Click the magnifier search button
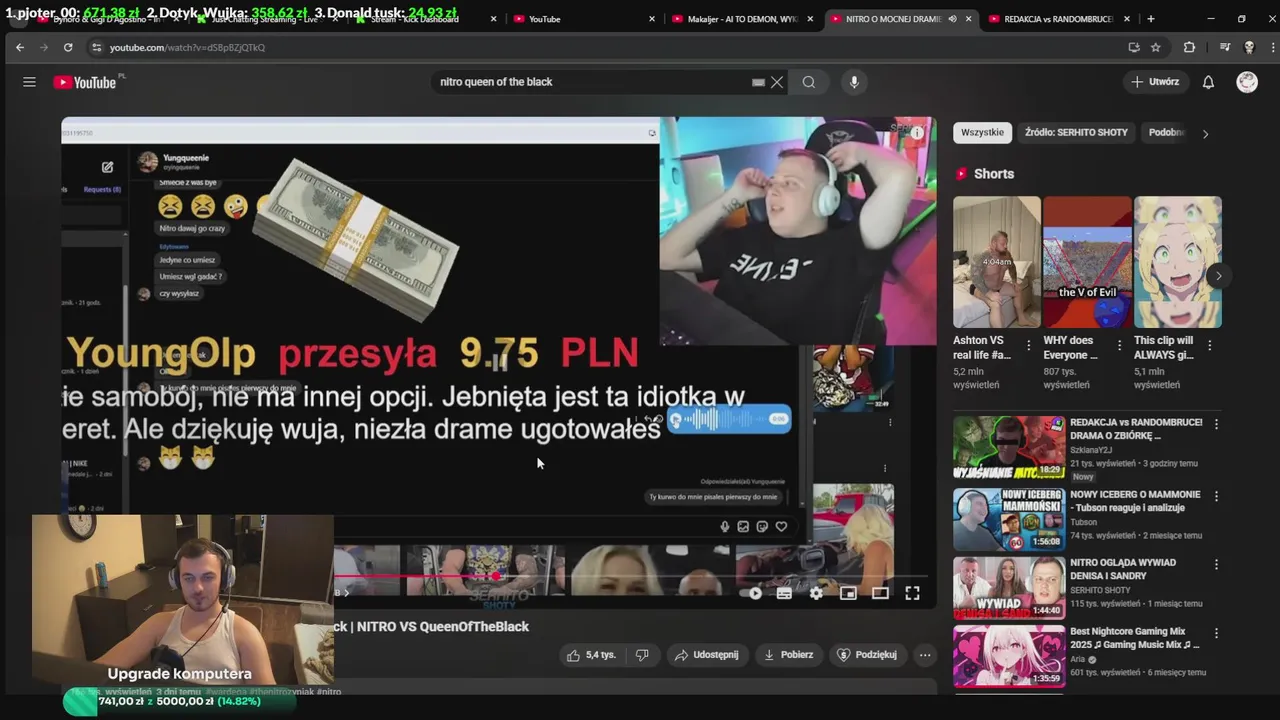This screenshot has height=720, width=1280. click(809, 82)
